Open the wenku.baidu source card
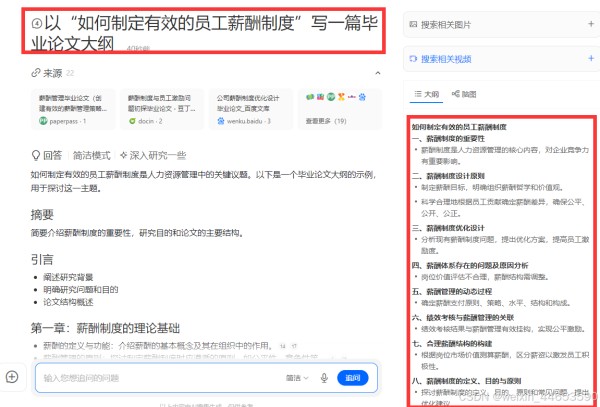 251,109
